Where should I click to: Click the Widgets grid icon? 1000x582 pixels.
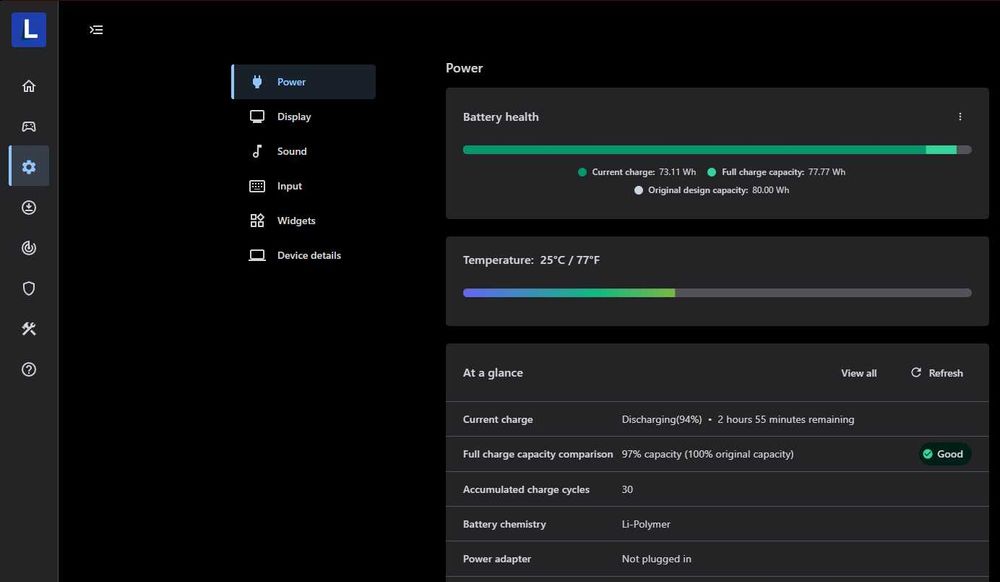coord(257,221)
